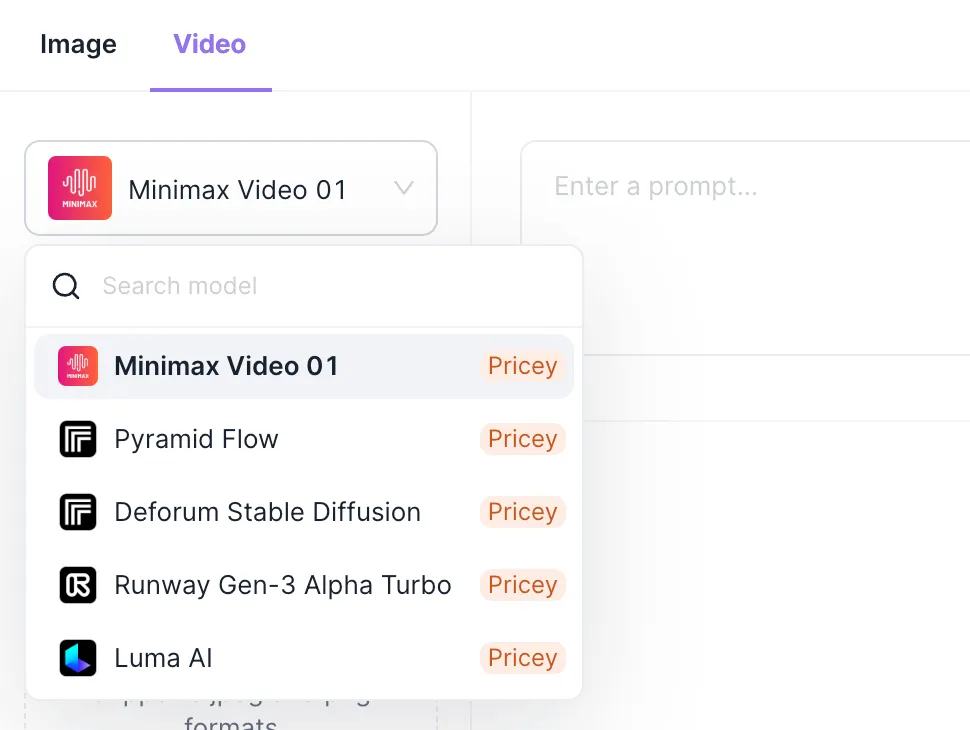
Task: Select Pyramid Flow model option
Action: [x=197, y=439]
